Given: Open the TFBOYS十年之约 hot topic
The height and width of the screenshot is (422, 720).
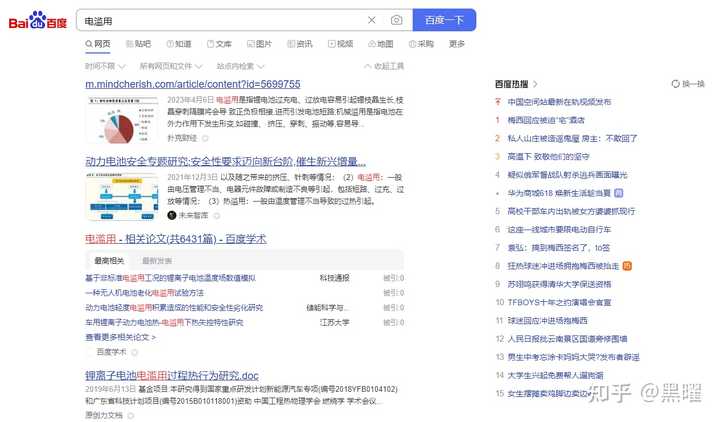Looking at the screenshot, I should coord(559,302).
